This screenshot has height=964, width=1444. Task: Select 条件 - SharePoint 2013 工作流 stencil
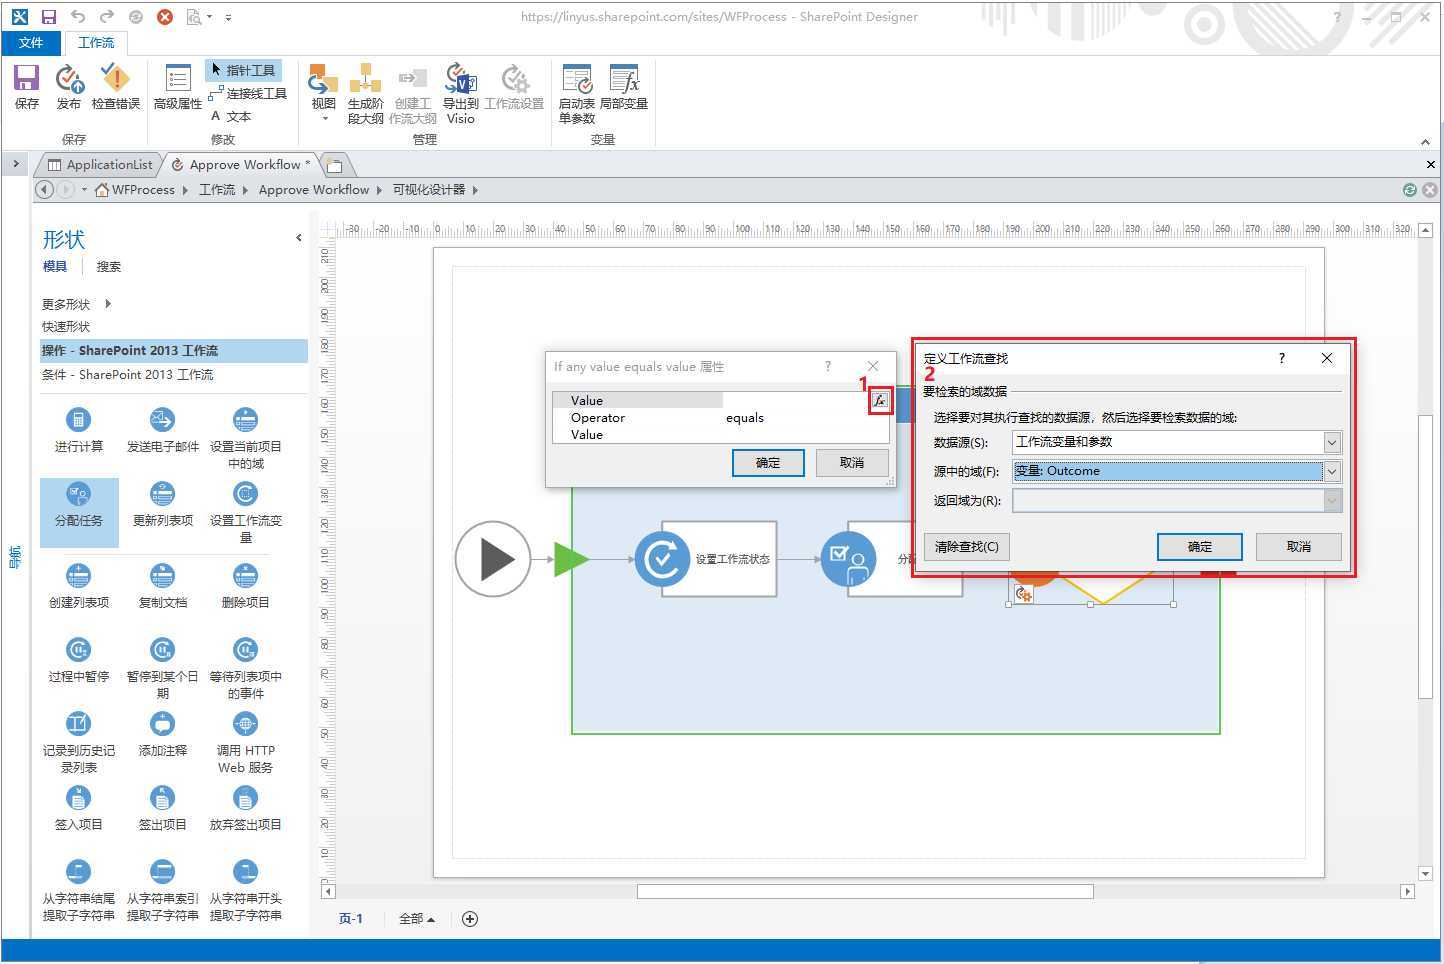127,374
